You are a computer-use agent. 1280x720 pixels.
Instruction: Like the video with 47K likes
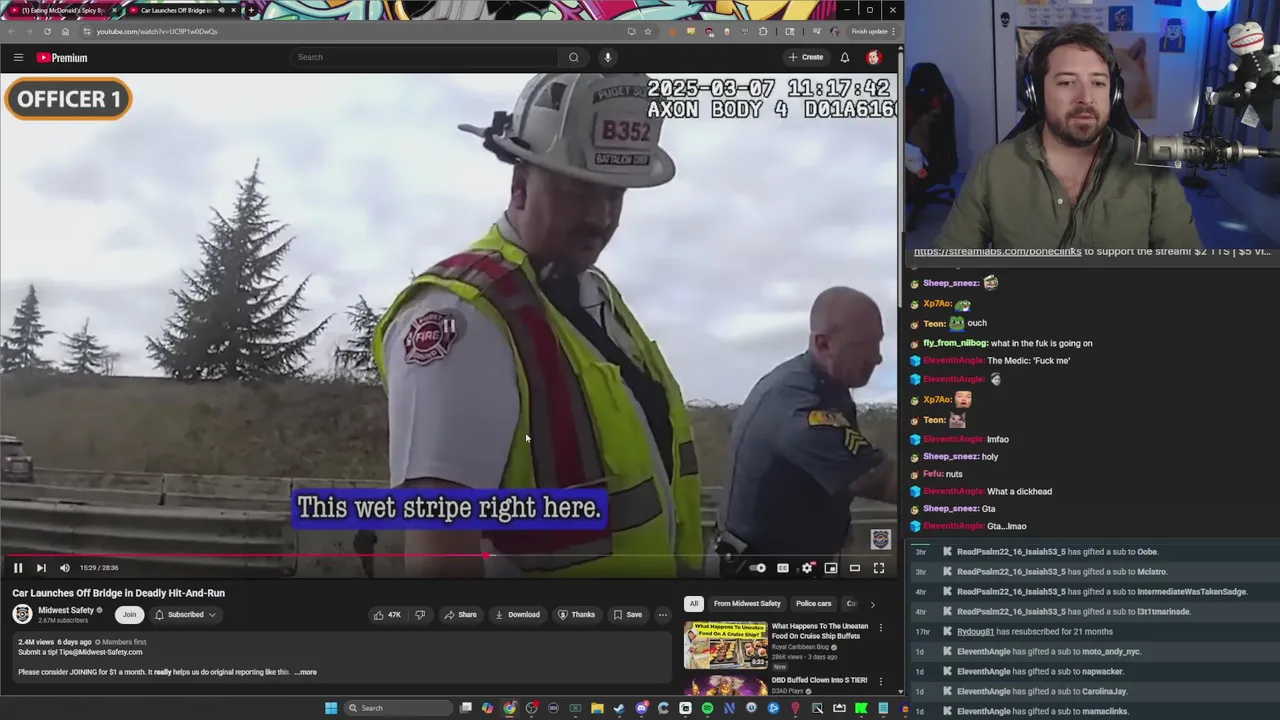tap(387, 615)
